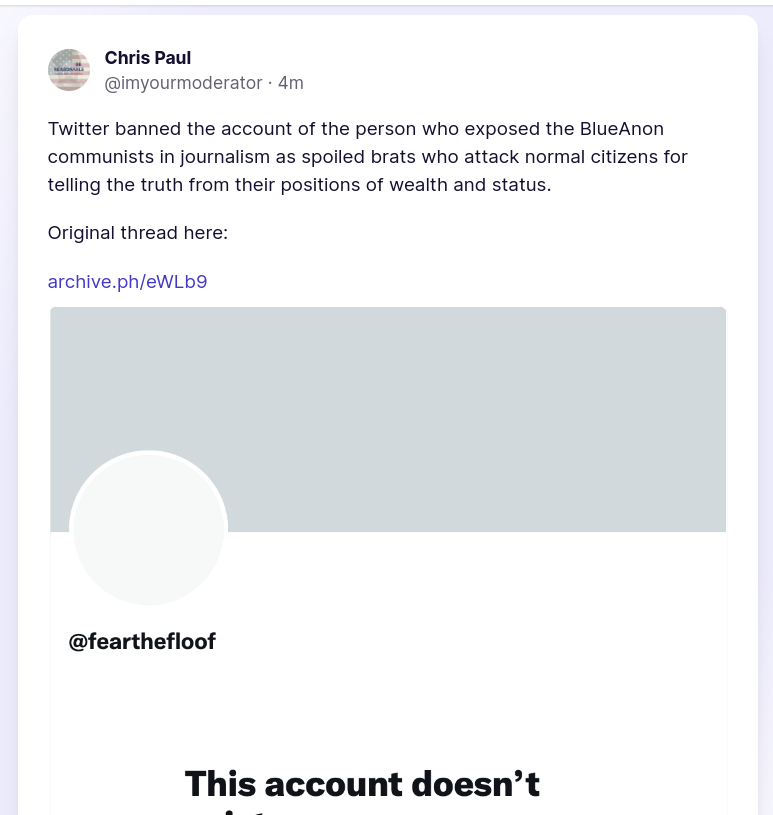Screen dimensions: 773x815
Task: Click the word "Twitter" starting the post
Action: tap(78, 129)
